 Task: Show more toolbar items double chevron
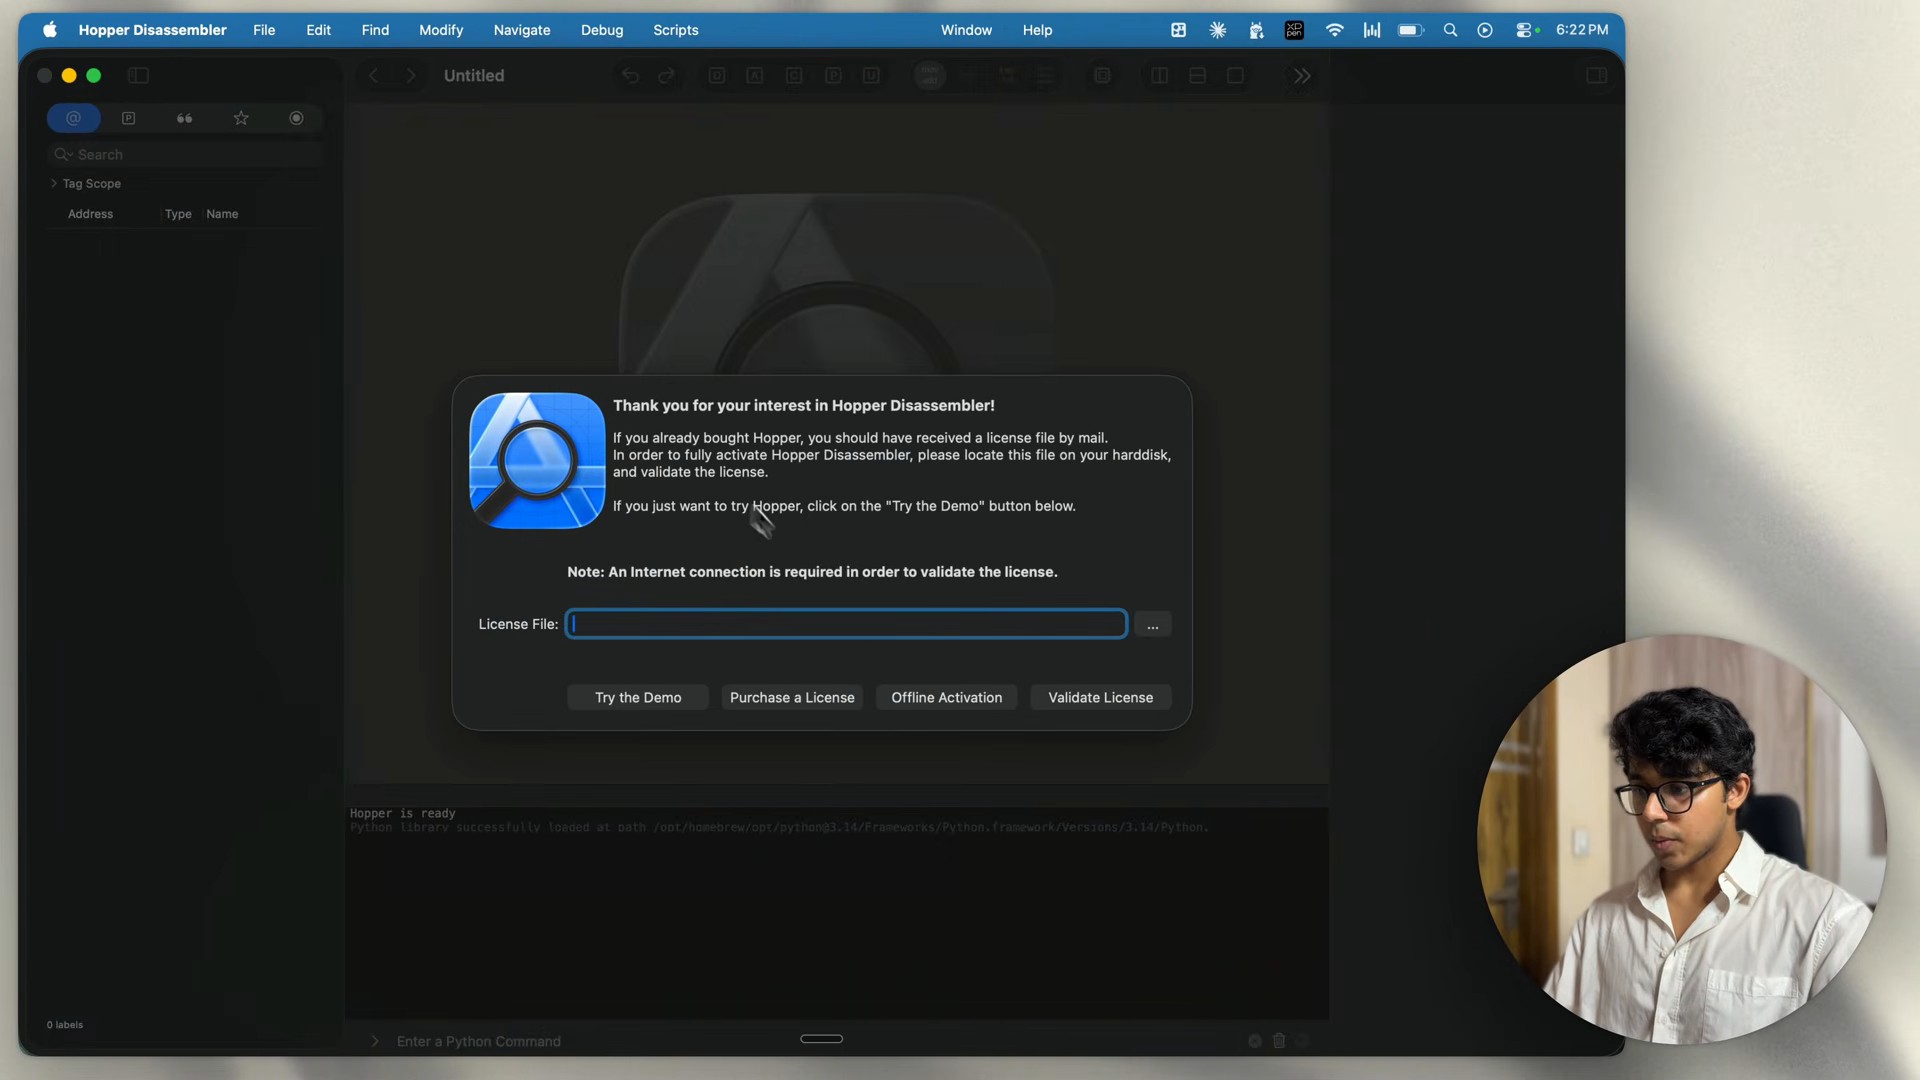[1302, 75]
